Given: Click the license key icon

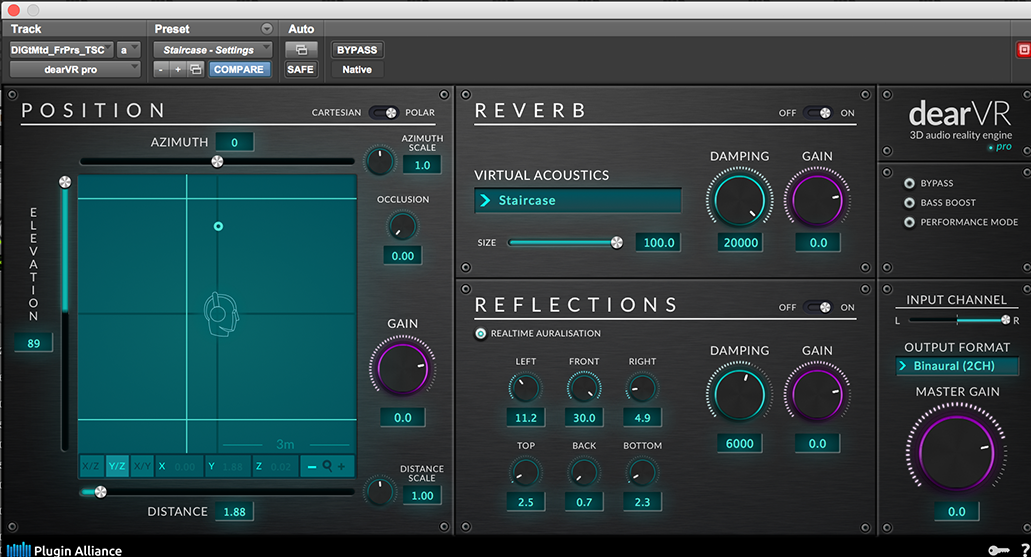Looking at the screenshot, I should pyautogui.click(x=998, y=550).
